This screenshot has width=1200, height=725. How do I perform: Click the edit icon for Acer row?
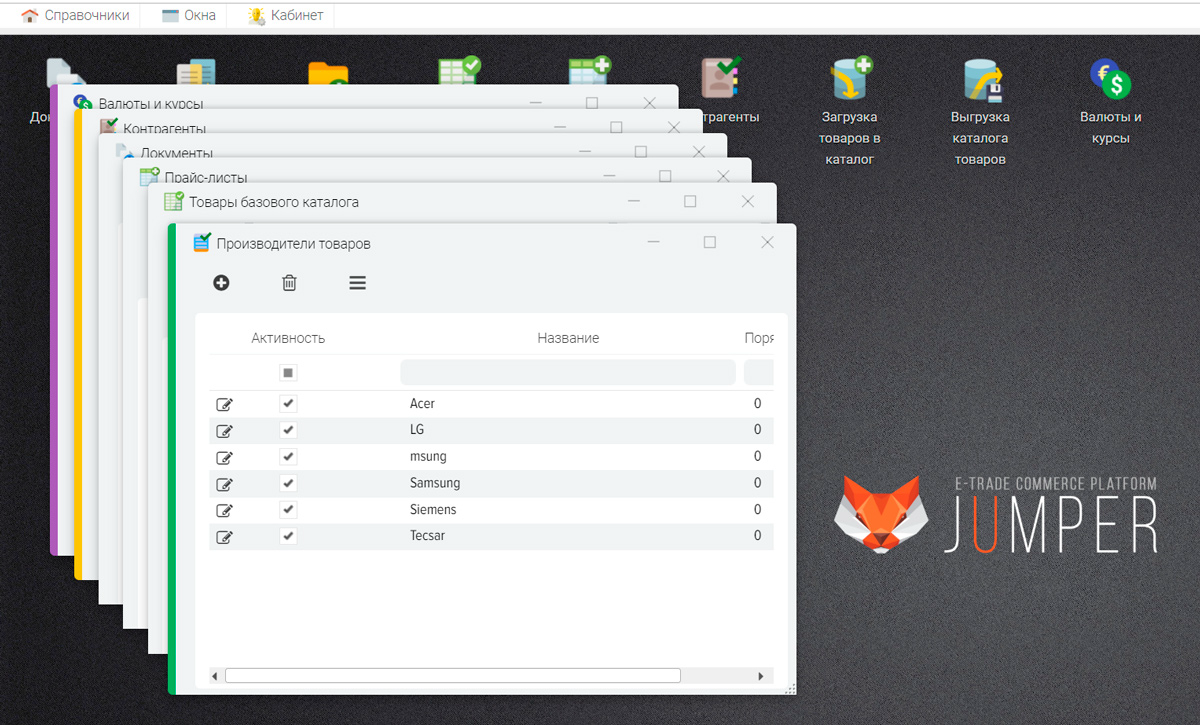click(x=225, y=404)
